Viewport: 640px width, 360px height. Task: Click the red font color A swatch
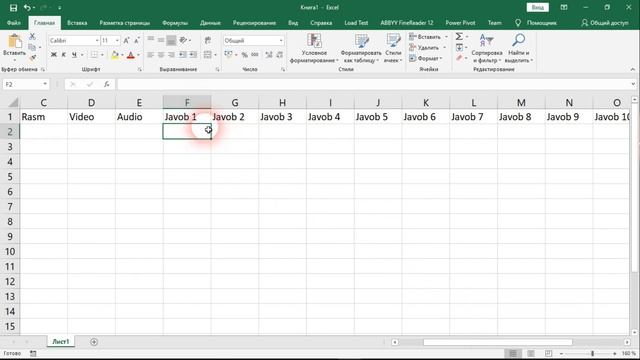(131, 55)
